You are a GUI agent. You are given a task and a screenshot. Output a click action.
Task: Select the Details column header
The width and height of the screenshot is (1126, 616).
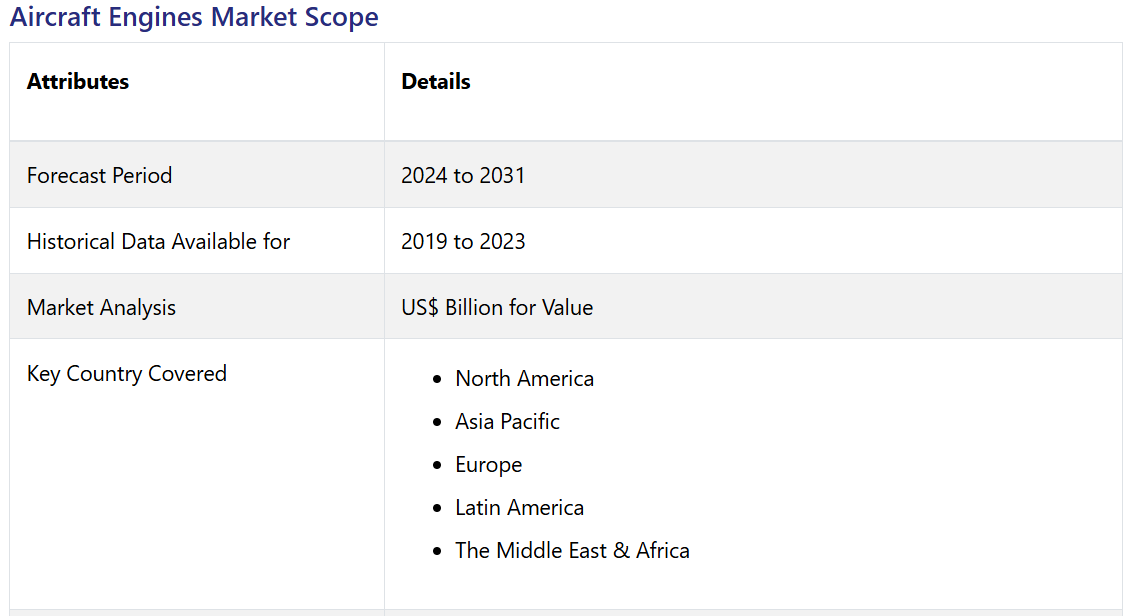point(436,82)
